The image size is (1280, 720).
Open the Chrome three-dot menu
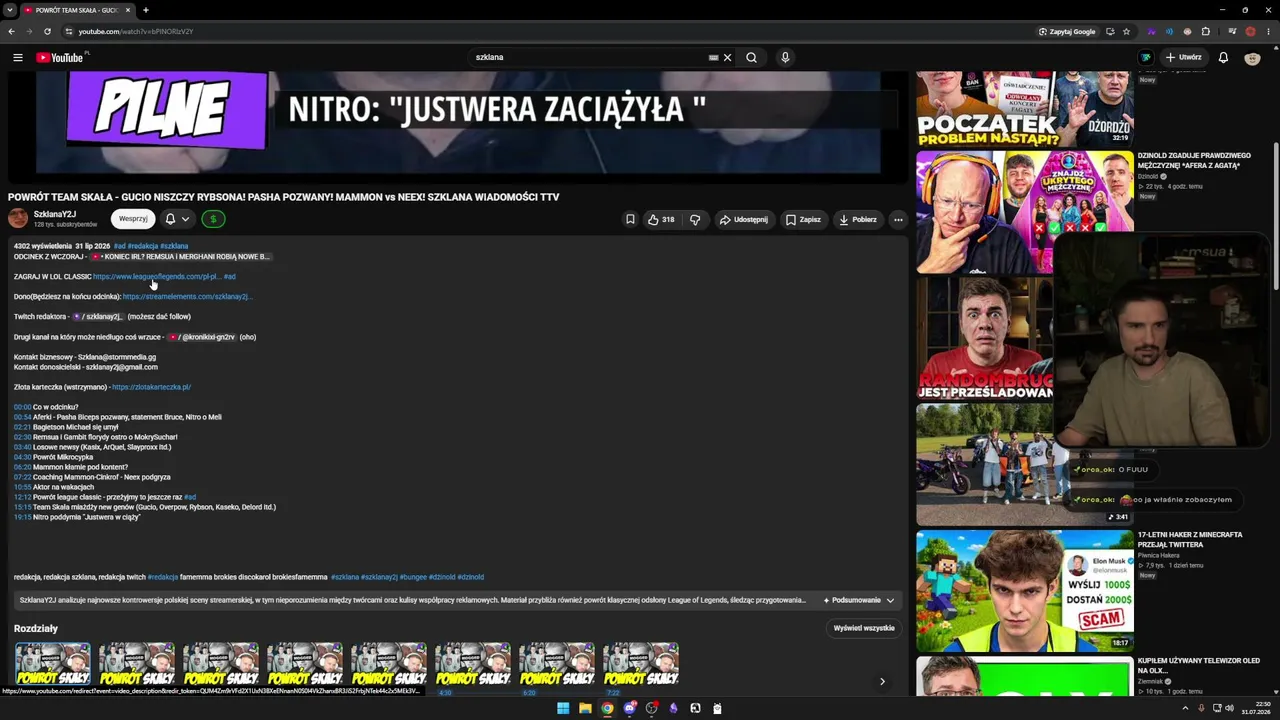(1269, 32)
